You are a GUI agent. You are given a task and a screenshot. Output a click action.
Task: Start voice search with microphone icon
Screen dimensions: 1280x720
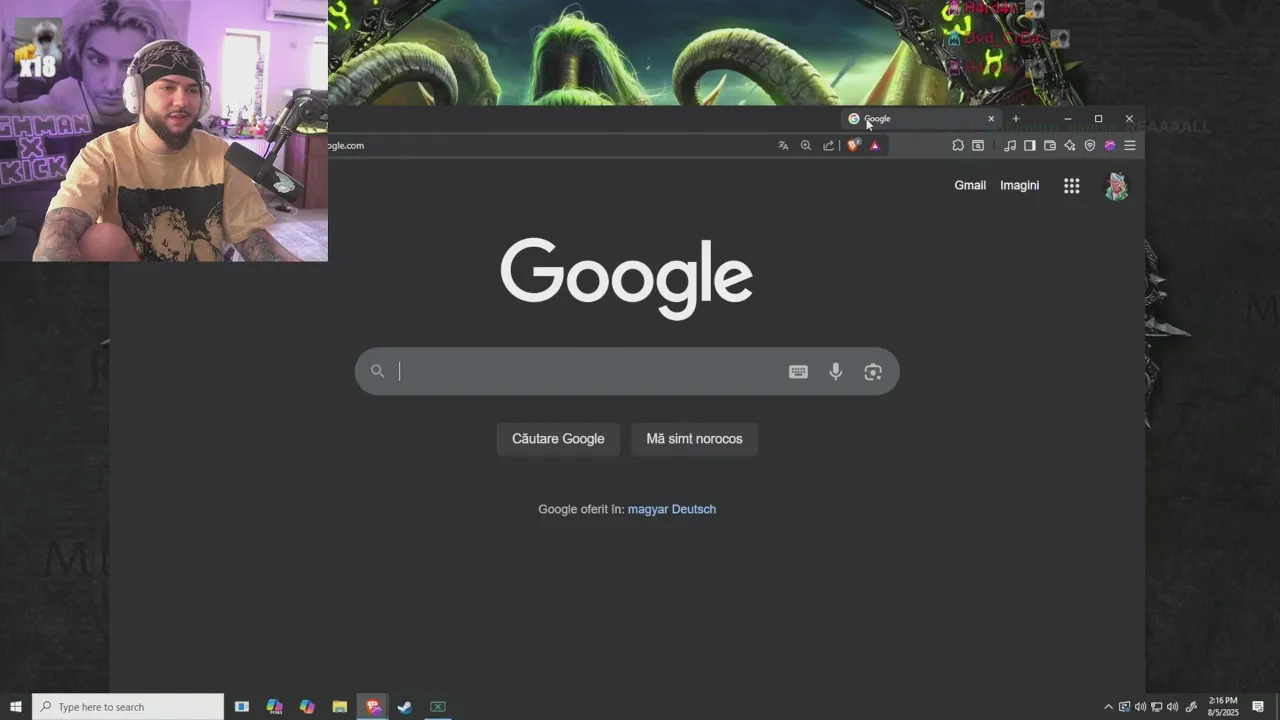click(x=836, y=371)
